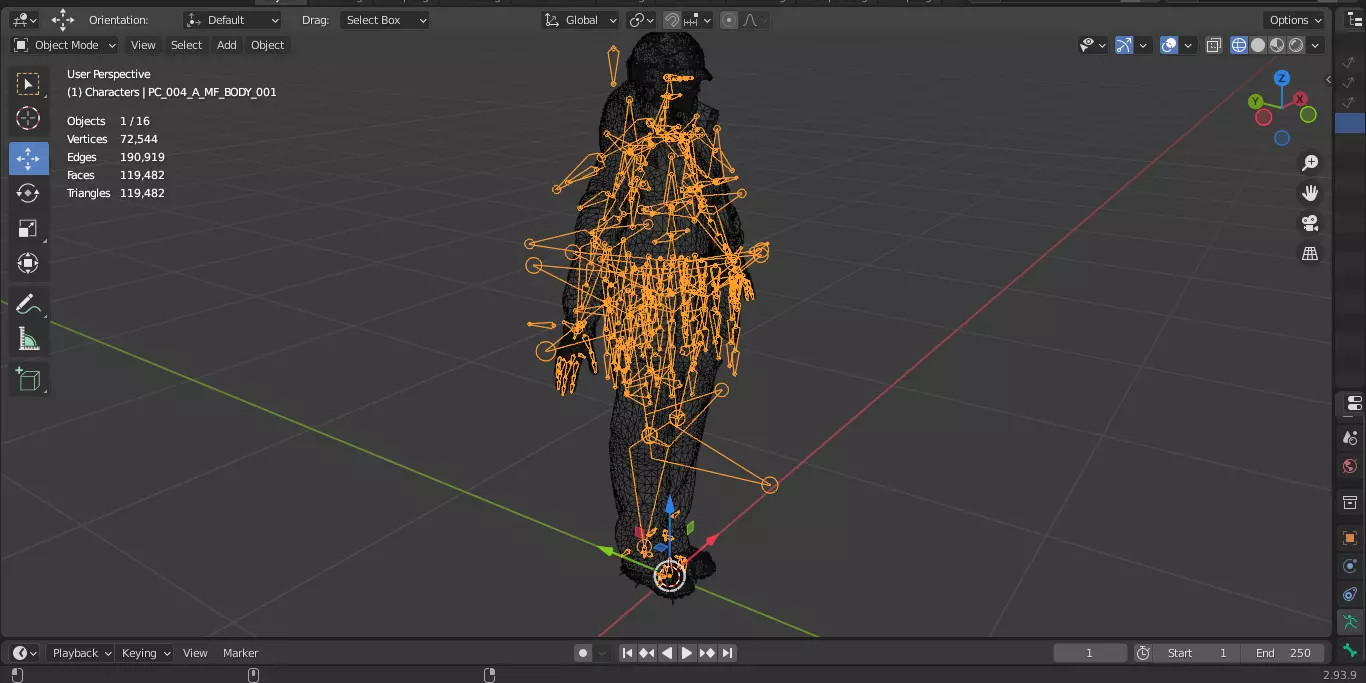Toggle proportional editing button
This screenshot has height=683, width=1366.
pyautogui.click(x=729, y=20)
